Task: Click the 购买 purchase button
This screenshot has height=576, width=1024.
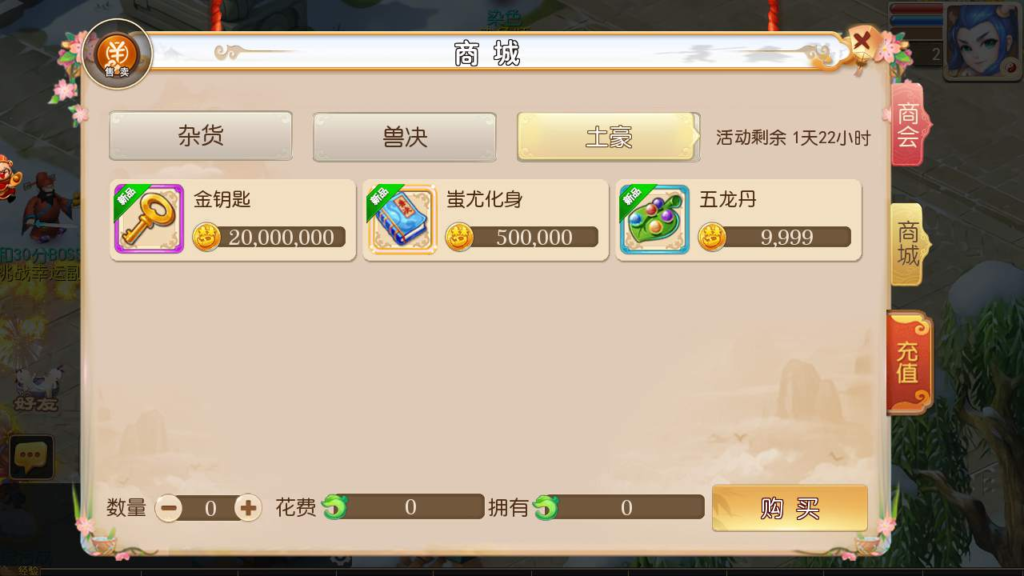Action: (x=790, y=507)
